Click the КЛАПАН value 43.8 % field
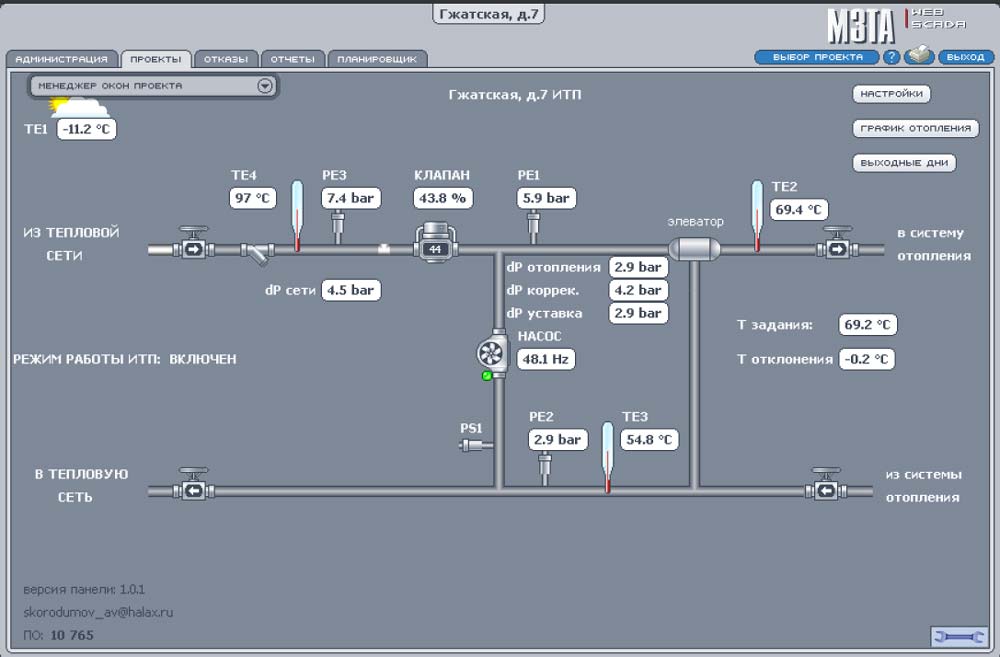The image size is (1000, 657). [443, 198]
